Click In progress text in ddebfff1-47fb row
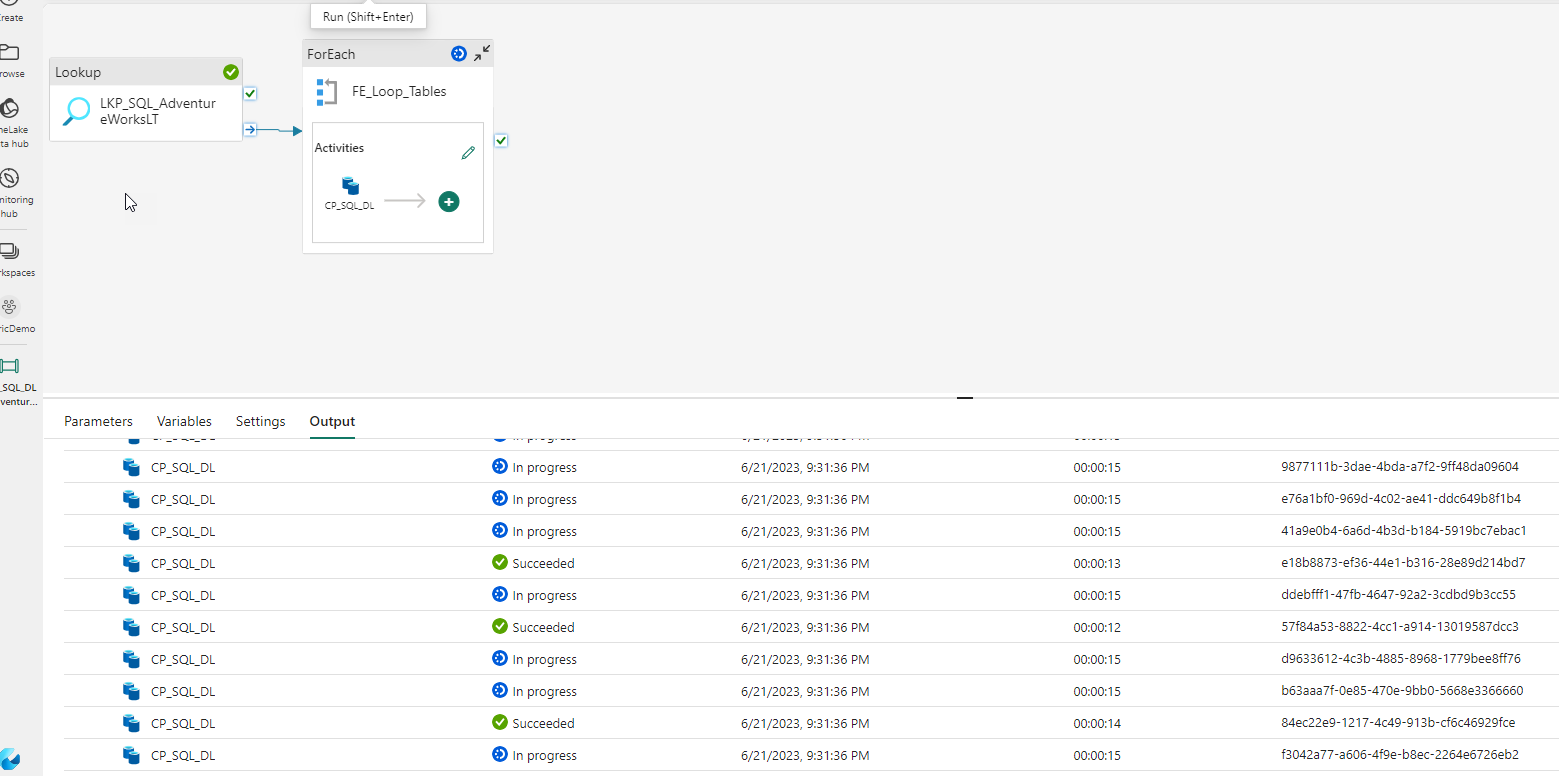Screen dimensions: 1559x776 point(545,595)
